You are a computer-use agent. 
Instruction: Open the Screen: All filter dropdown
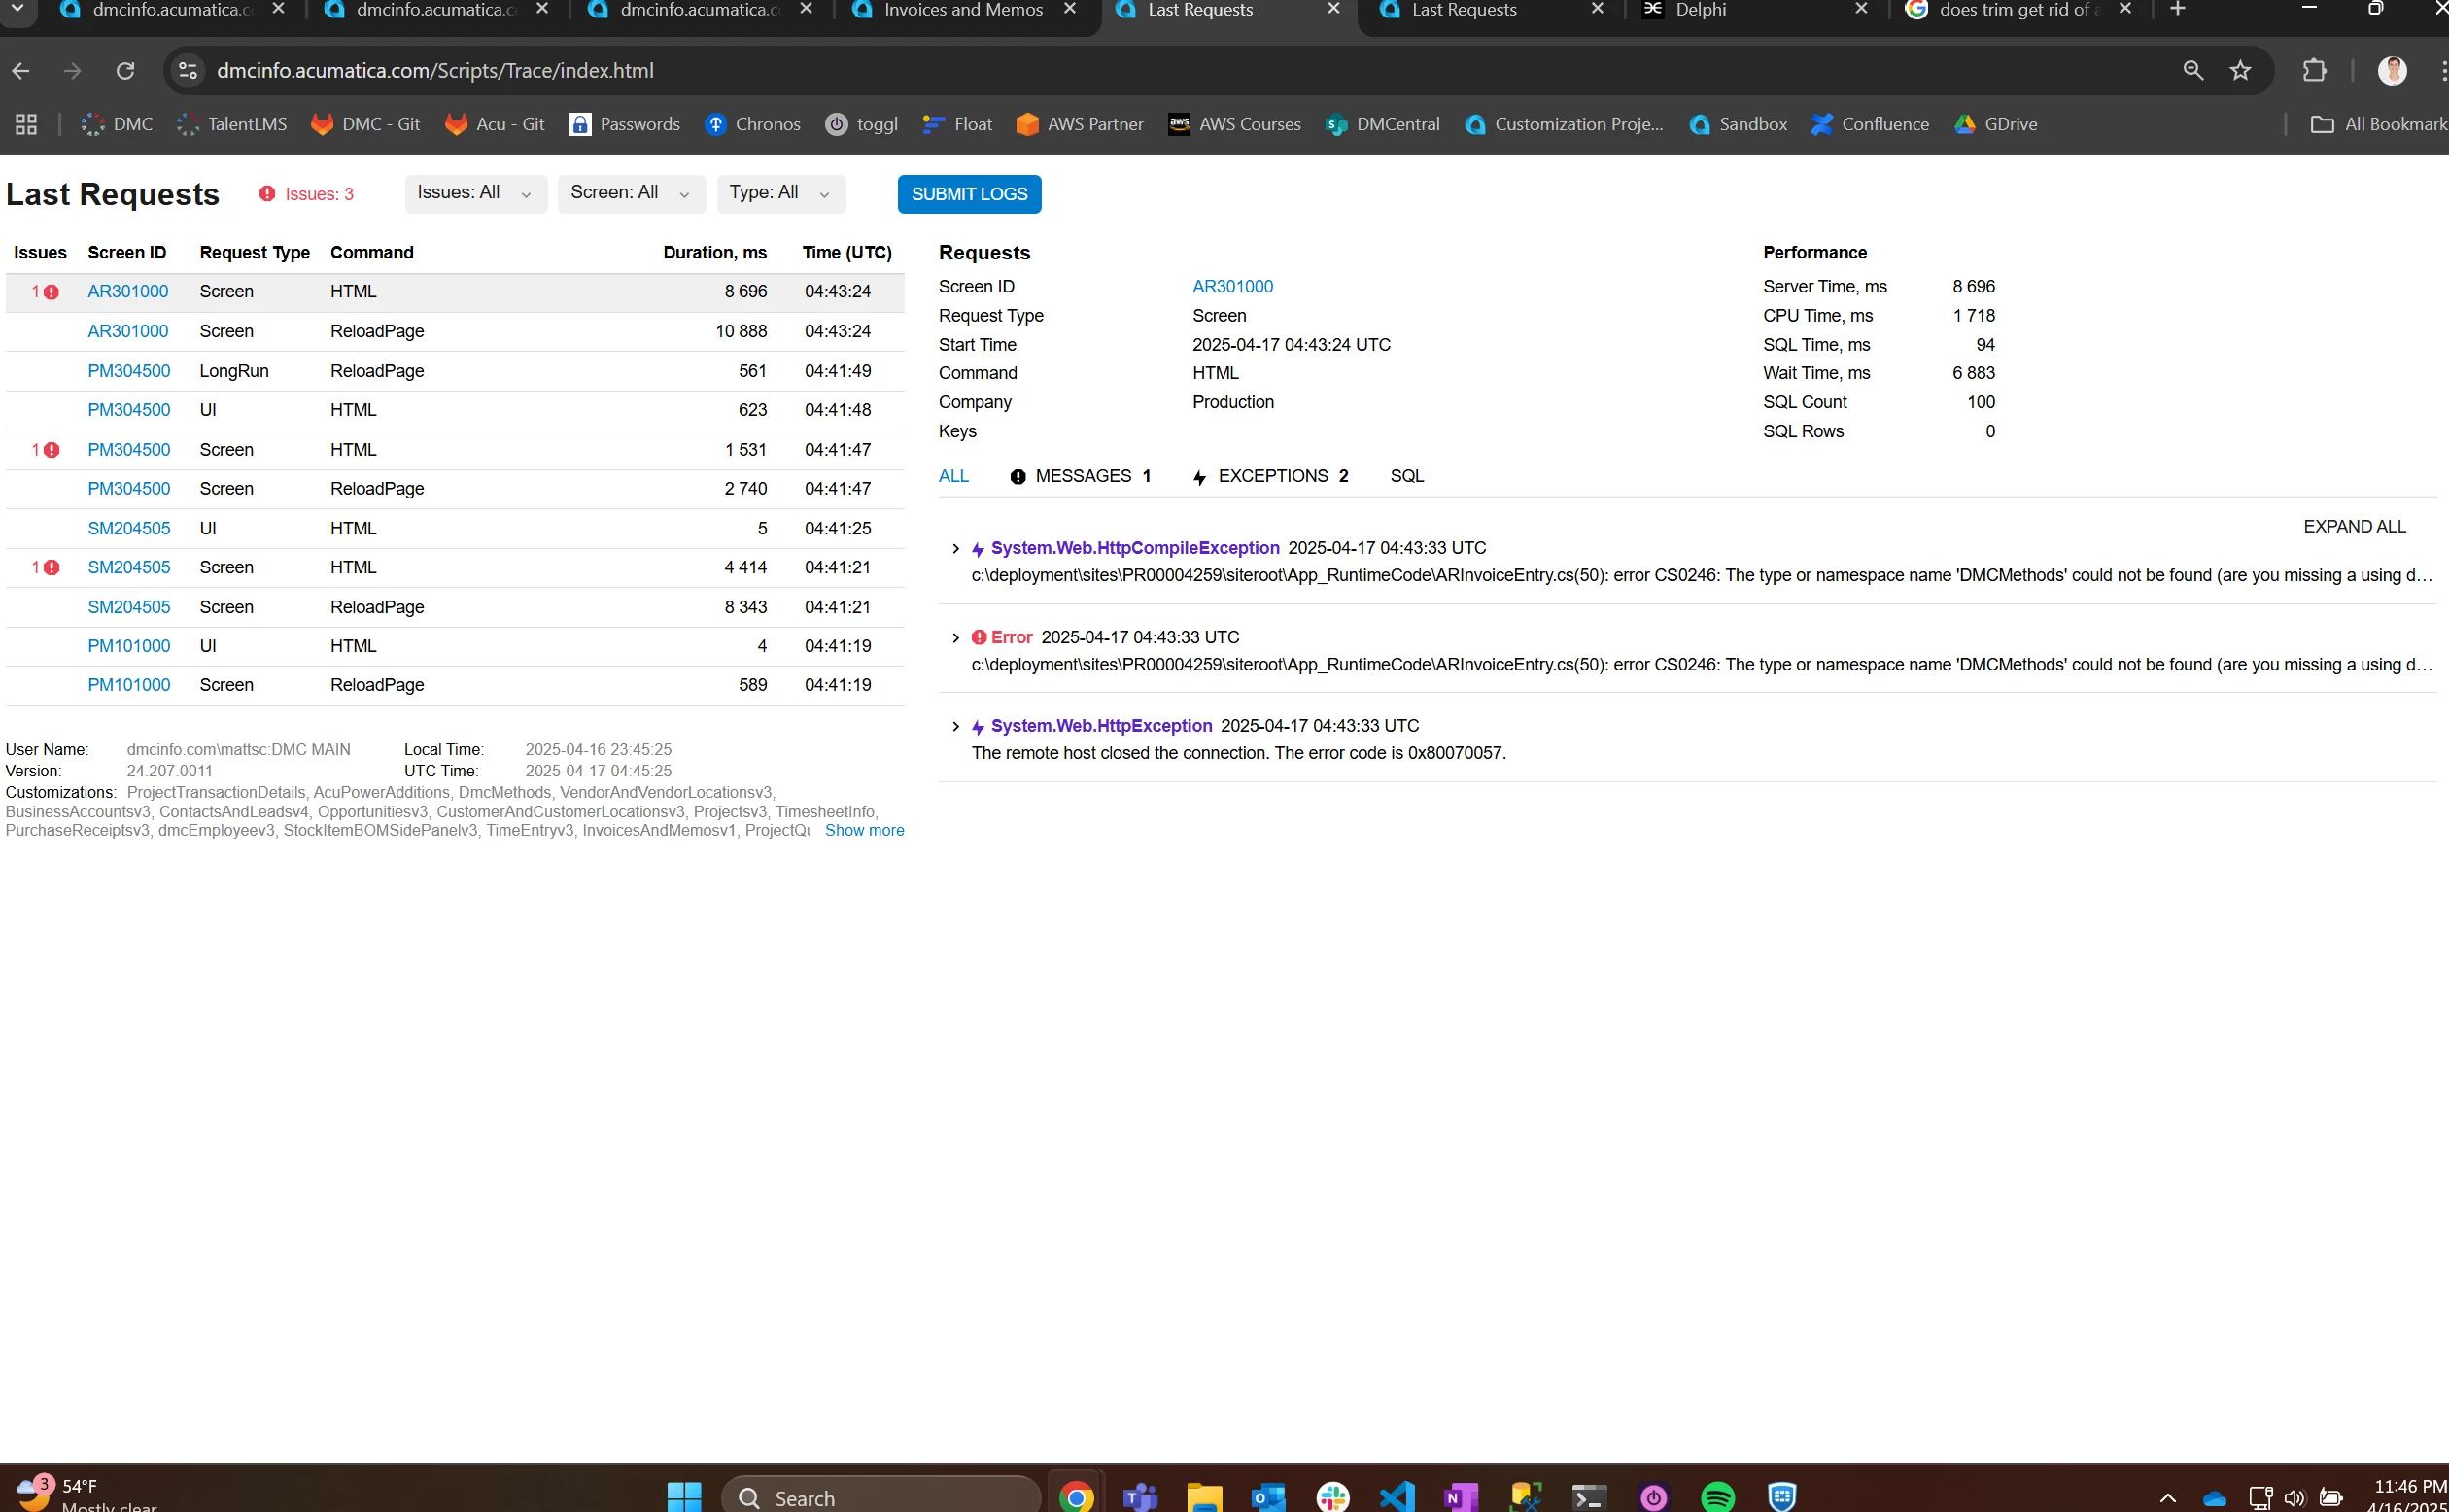(631, 193)
